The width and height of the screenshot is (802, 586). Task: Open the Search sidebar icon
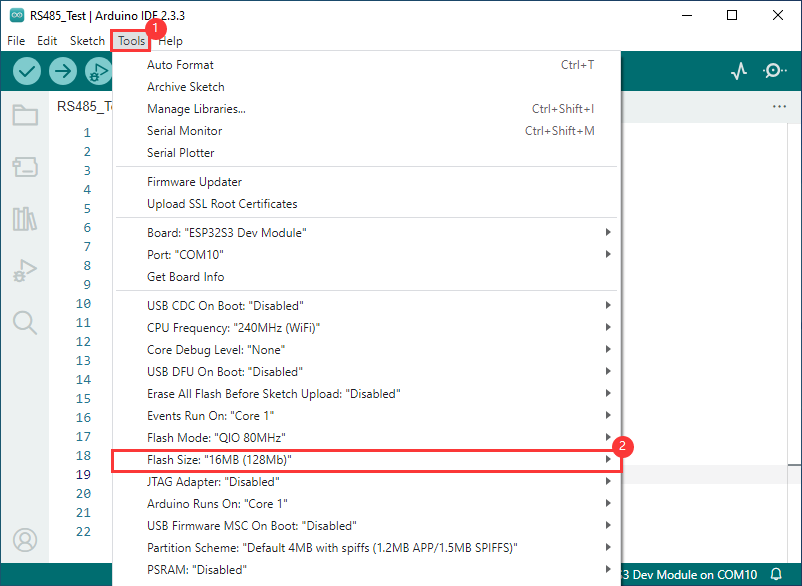click(25, 322)
